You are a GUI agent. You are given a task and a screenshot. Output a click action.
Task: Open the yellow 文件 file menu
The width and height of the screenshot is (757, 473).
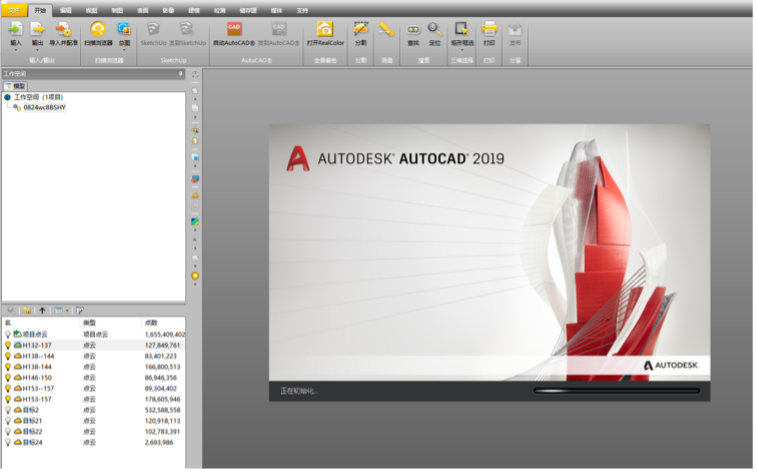pyautogui.click(x=14, y=10)
